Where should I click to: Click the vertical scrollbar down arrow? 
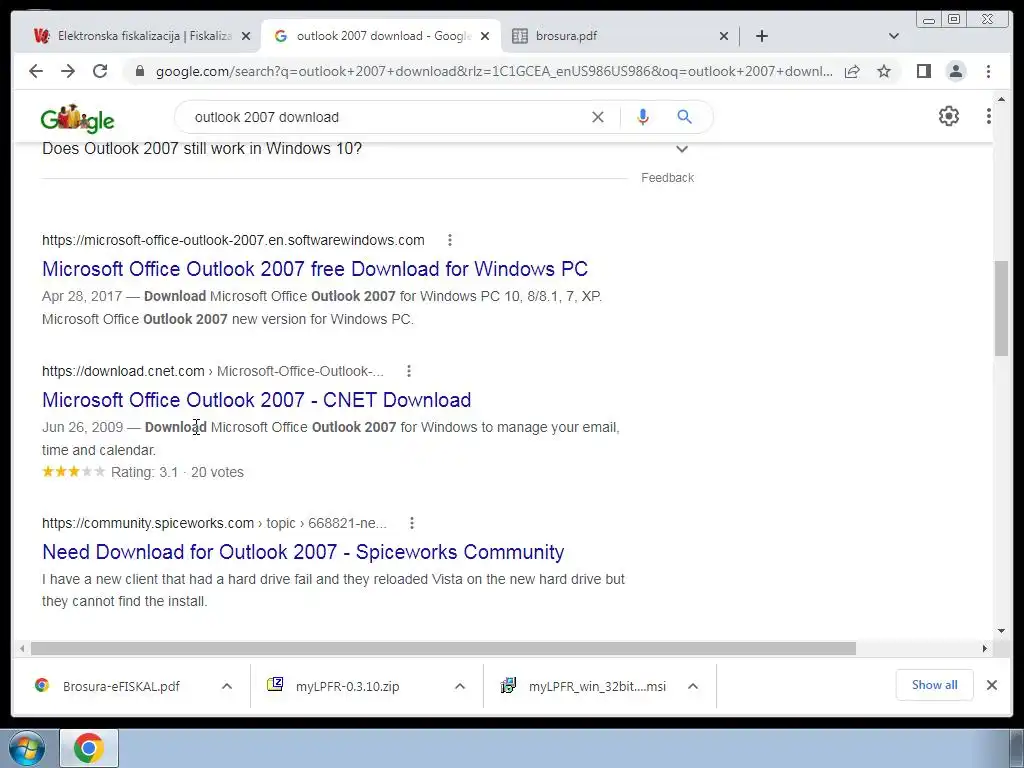[1002, 631]
